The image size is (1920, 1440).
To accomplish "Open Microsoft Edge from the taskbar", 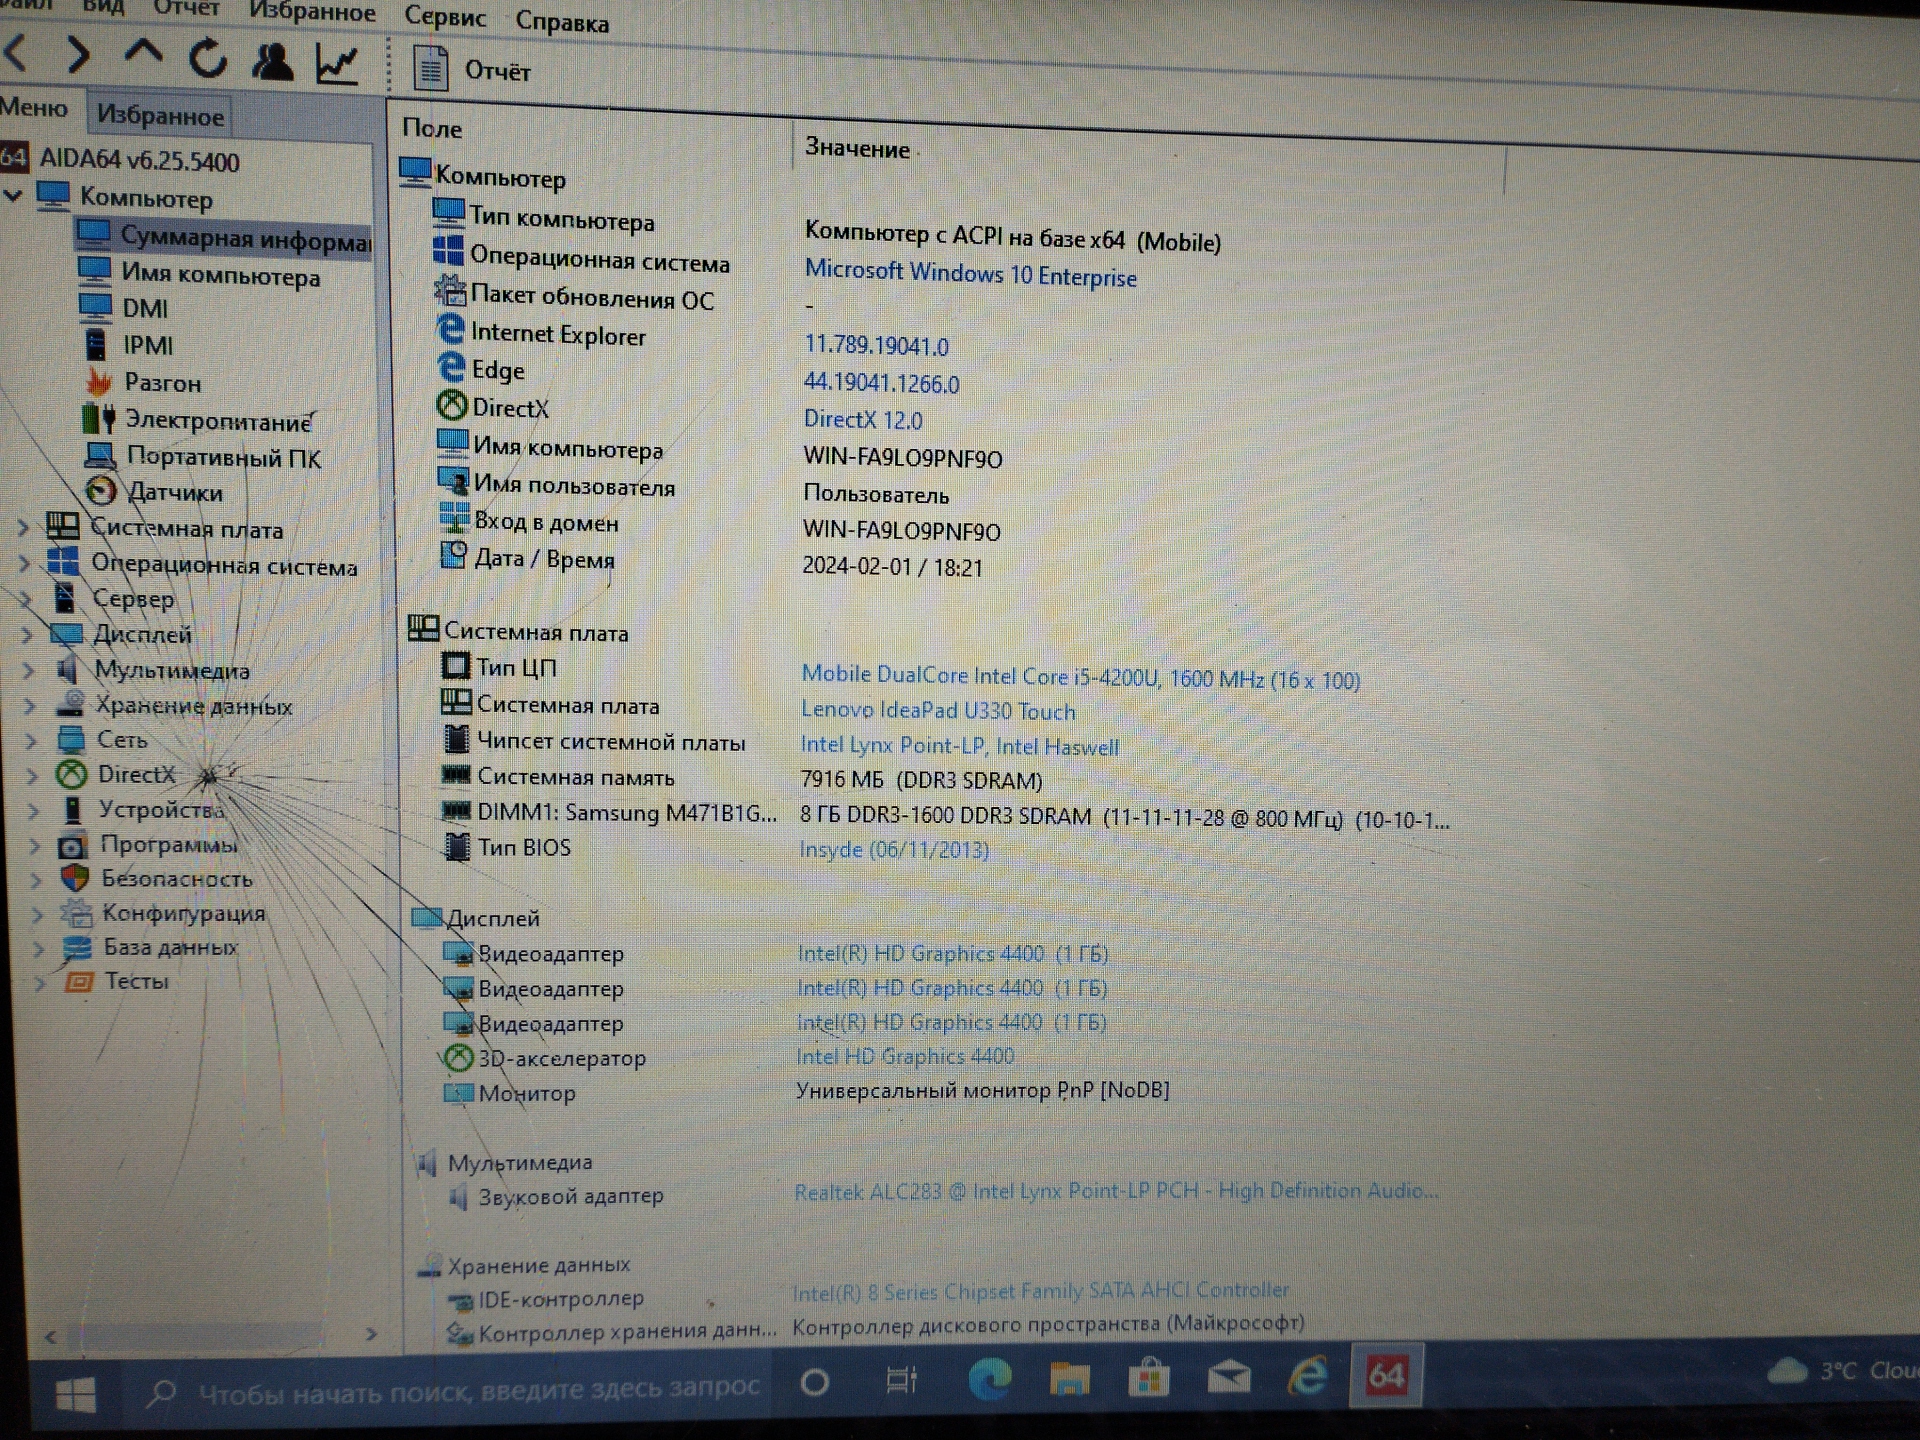I will 990,1380.
